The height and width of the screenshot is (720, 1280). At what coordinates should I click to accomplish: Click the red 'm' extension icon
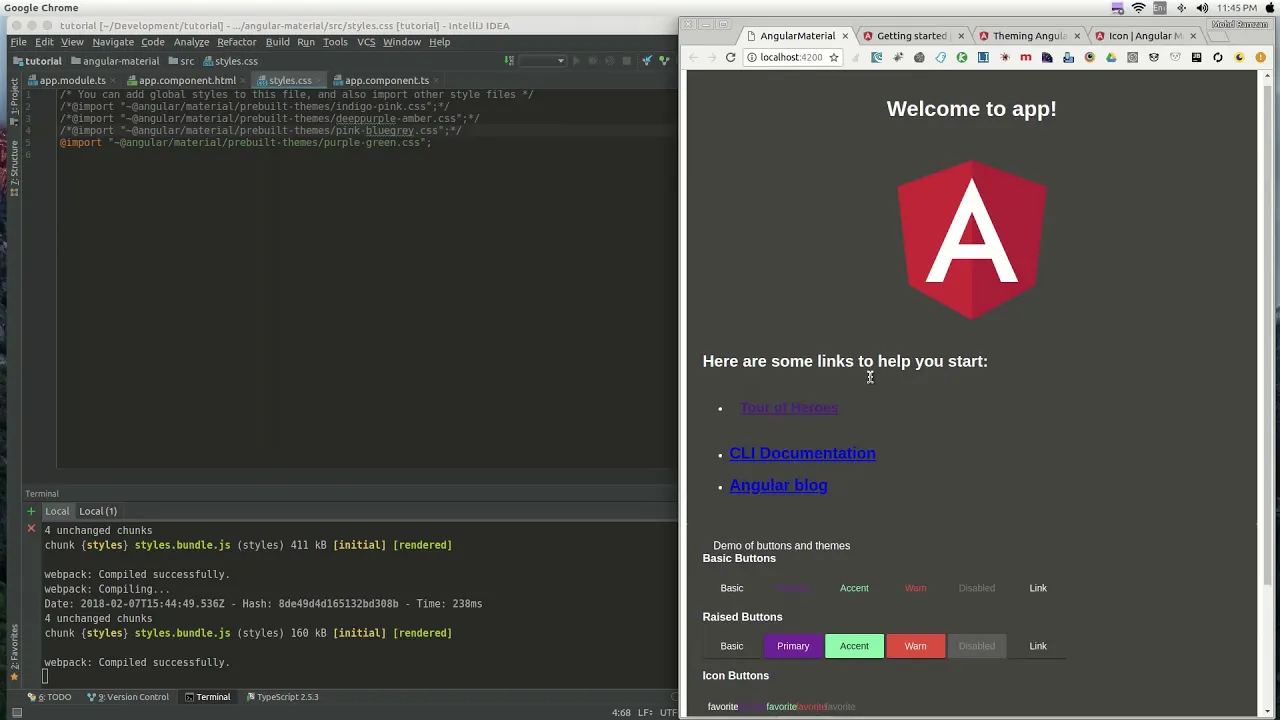1025,57
